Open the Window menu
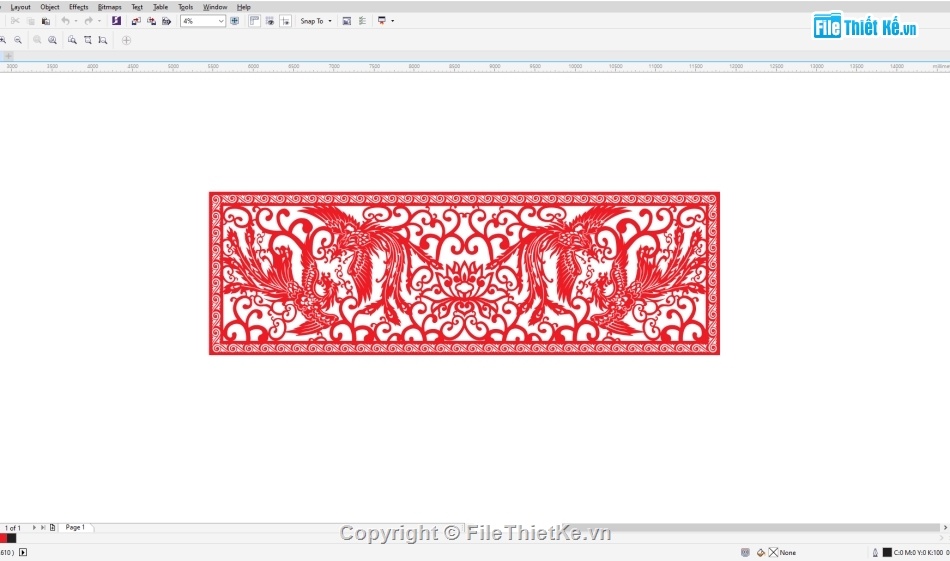Image resolution: width=950 pixels, height=561 pixels. click(215, 7)
